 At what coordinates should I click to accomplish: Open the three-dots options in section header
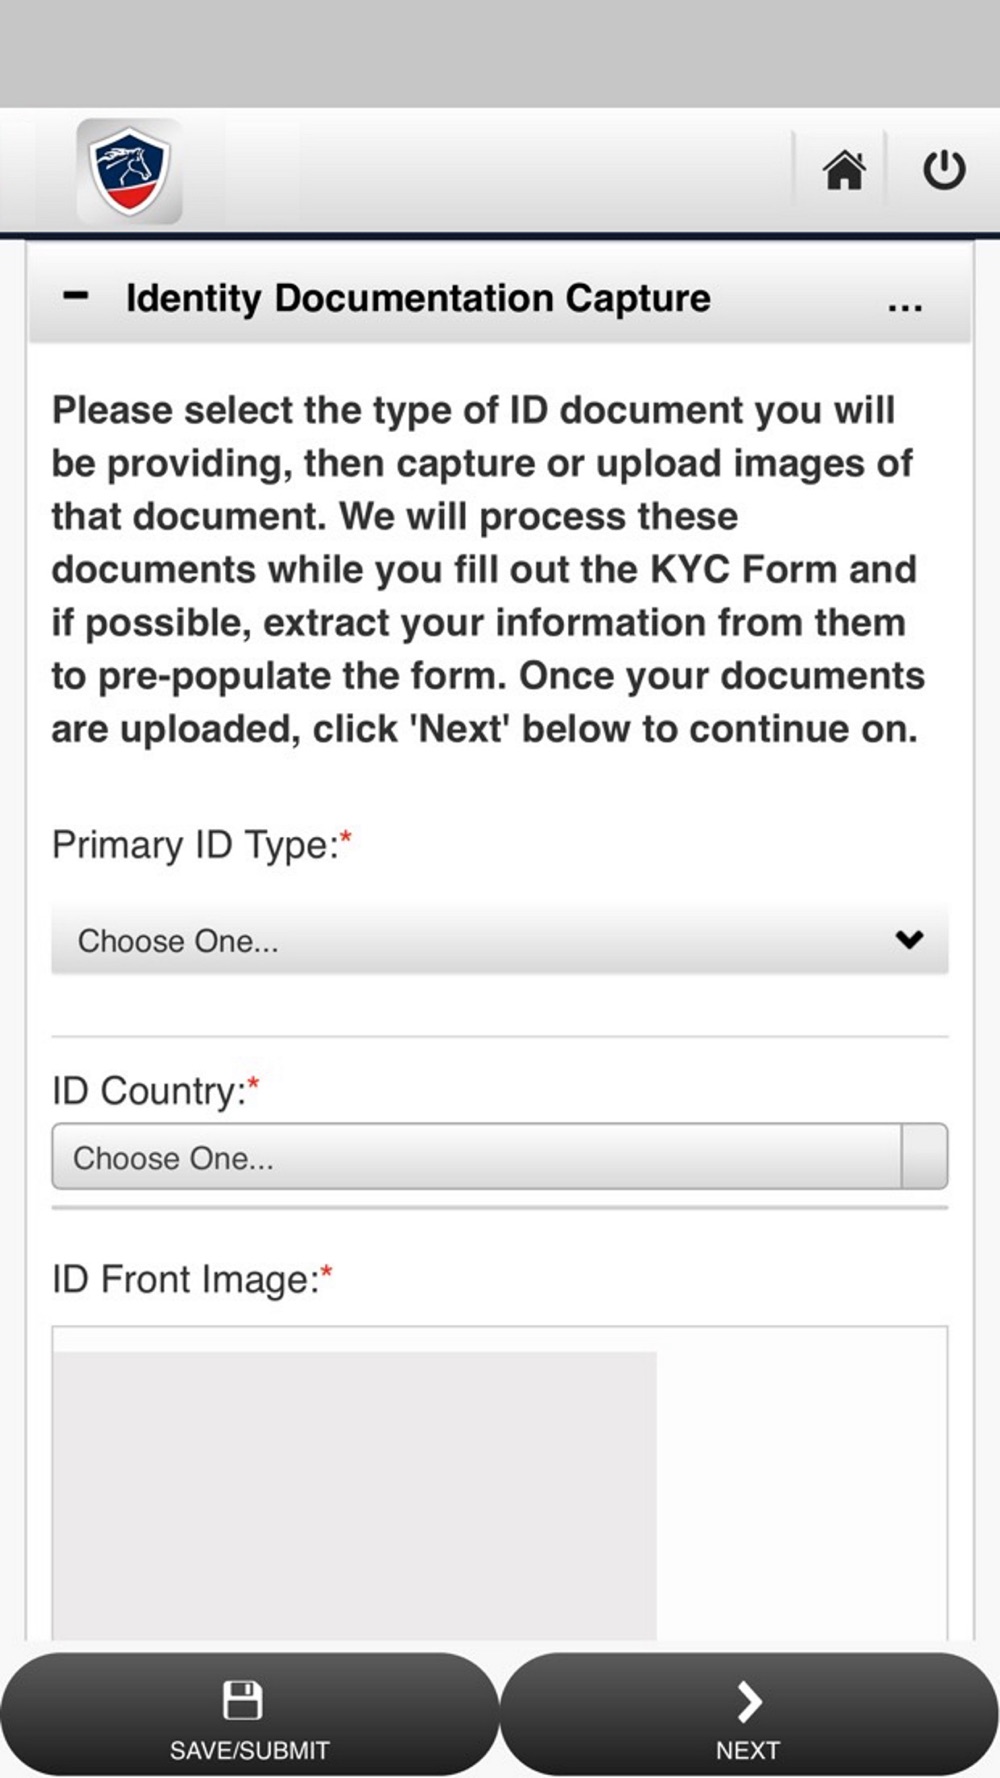click(x=905, y=307)
